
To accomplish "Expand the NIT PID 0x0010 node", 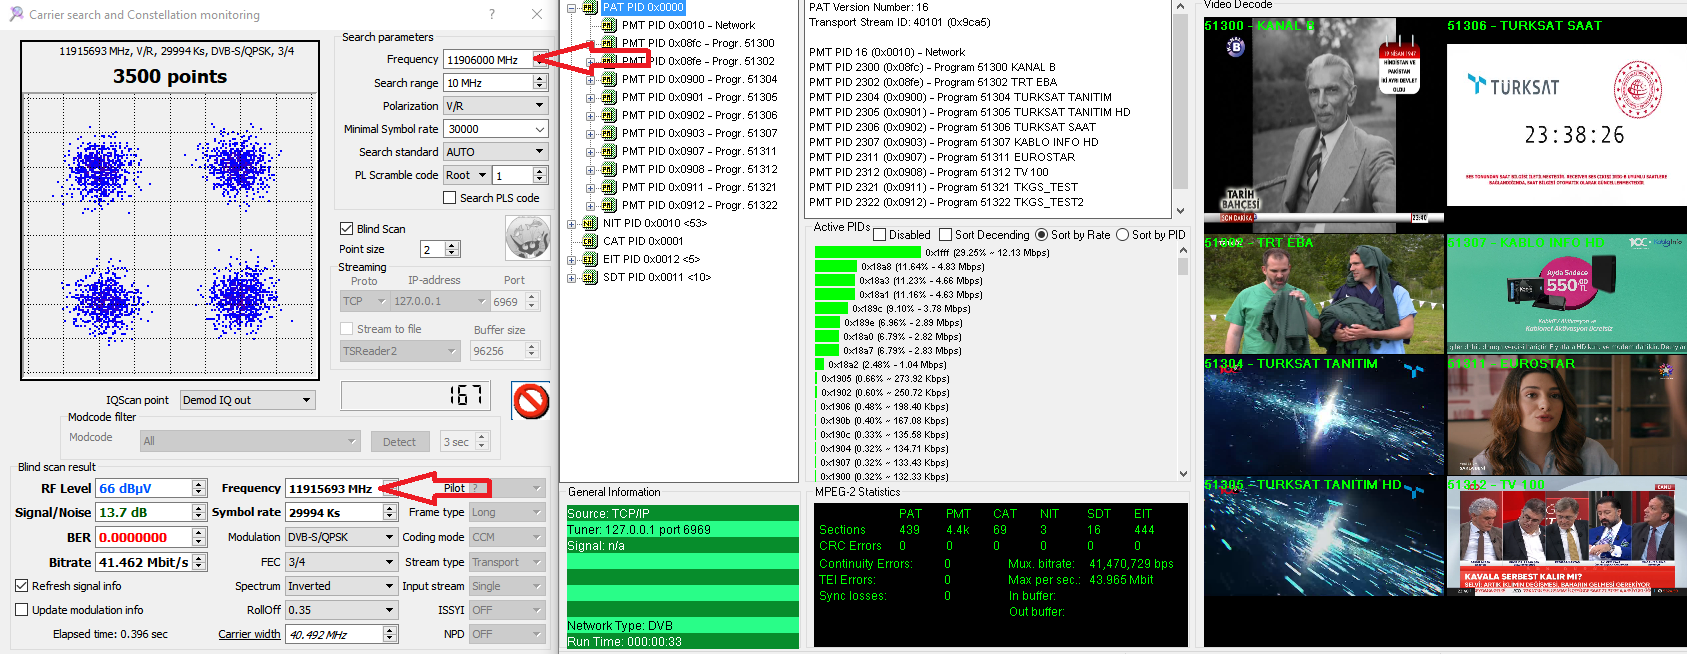I will [572, 223].
